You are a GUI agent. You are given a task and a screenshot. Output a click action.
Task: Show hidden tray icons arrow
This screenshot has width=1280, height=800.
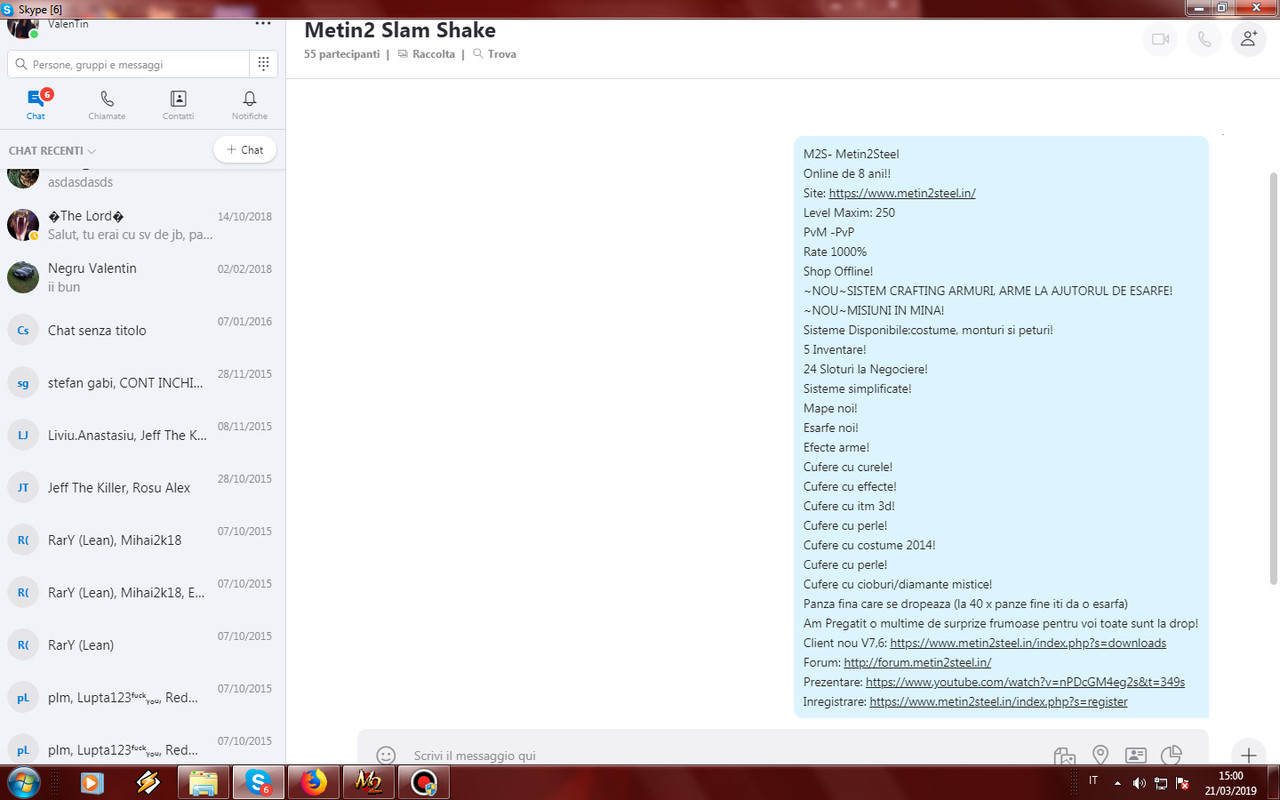(x=1116, y=782)
